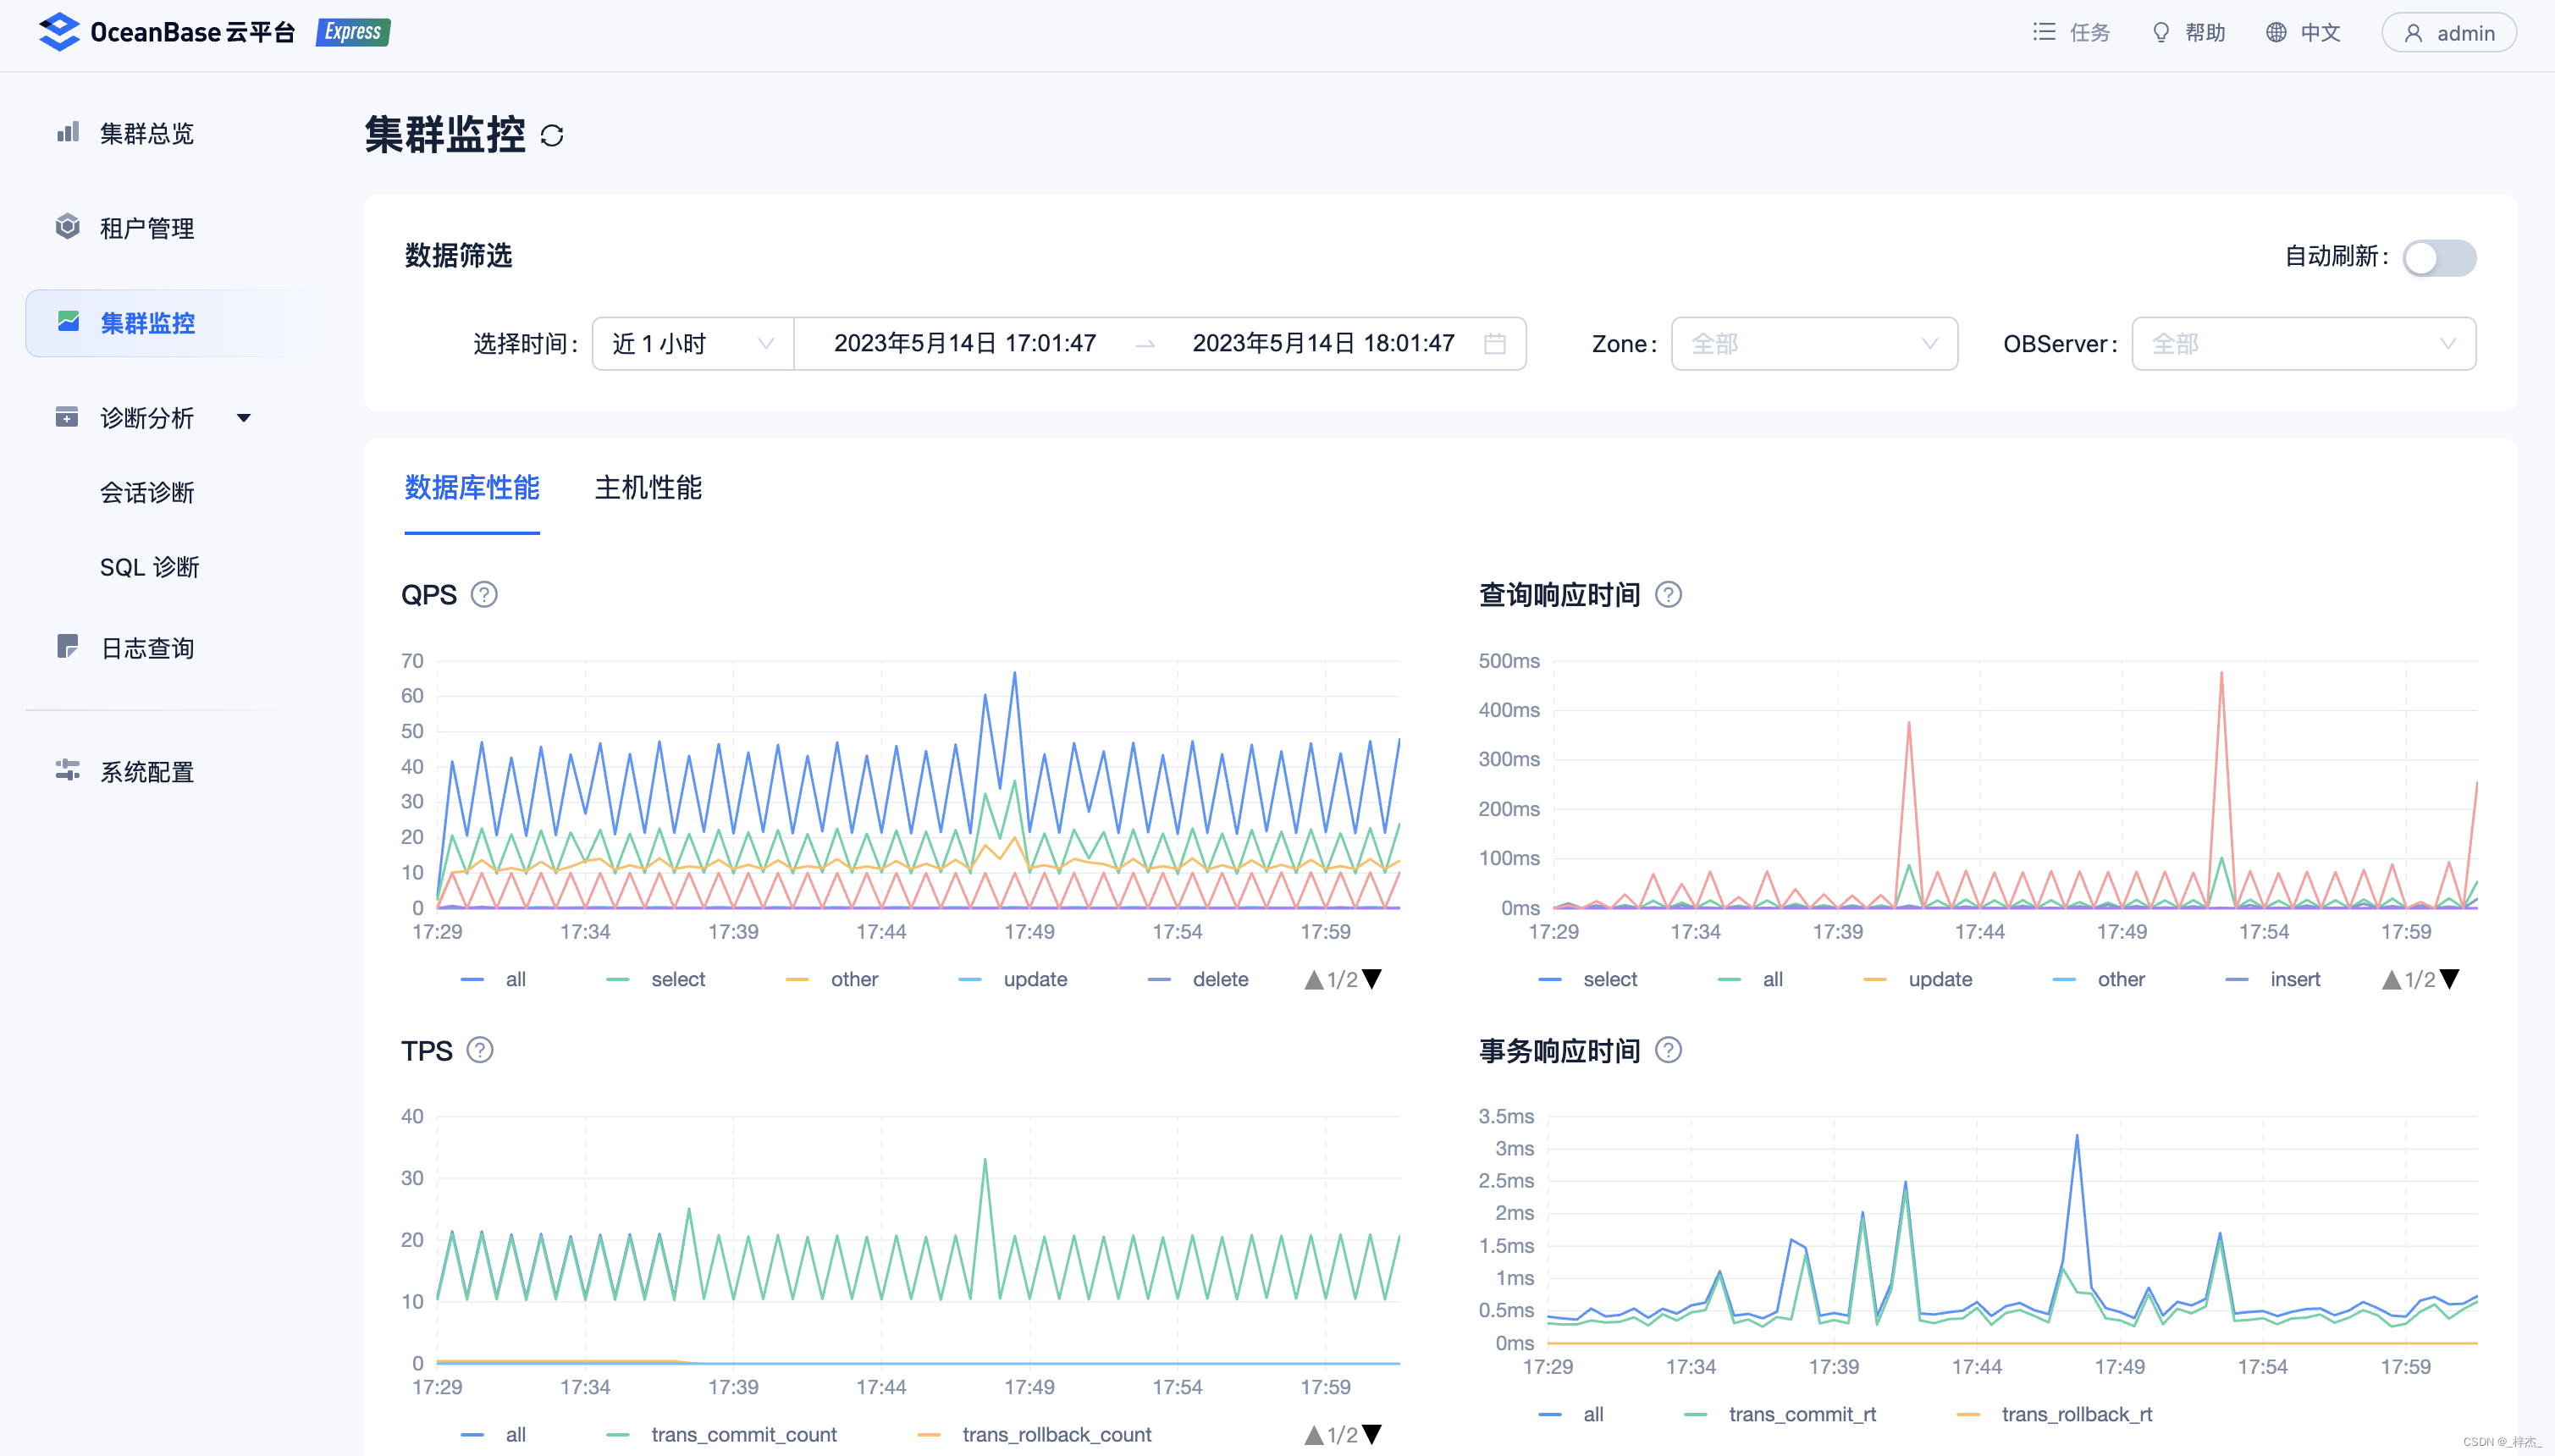
Task: Click the OceanBase logo icon
Action: (59, 32)
